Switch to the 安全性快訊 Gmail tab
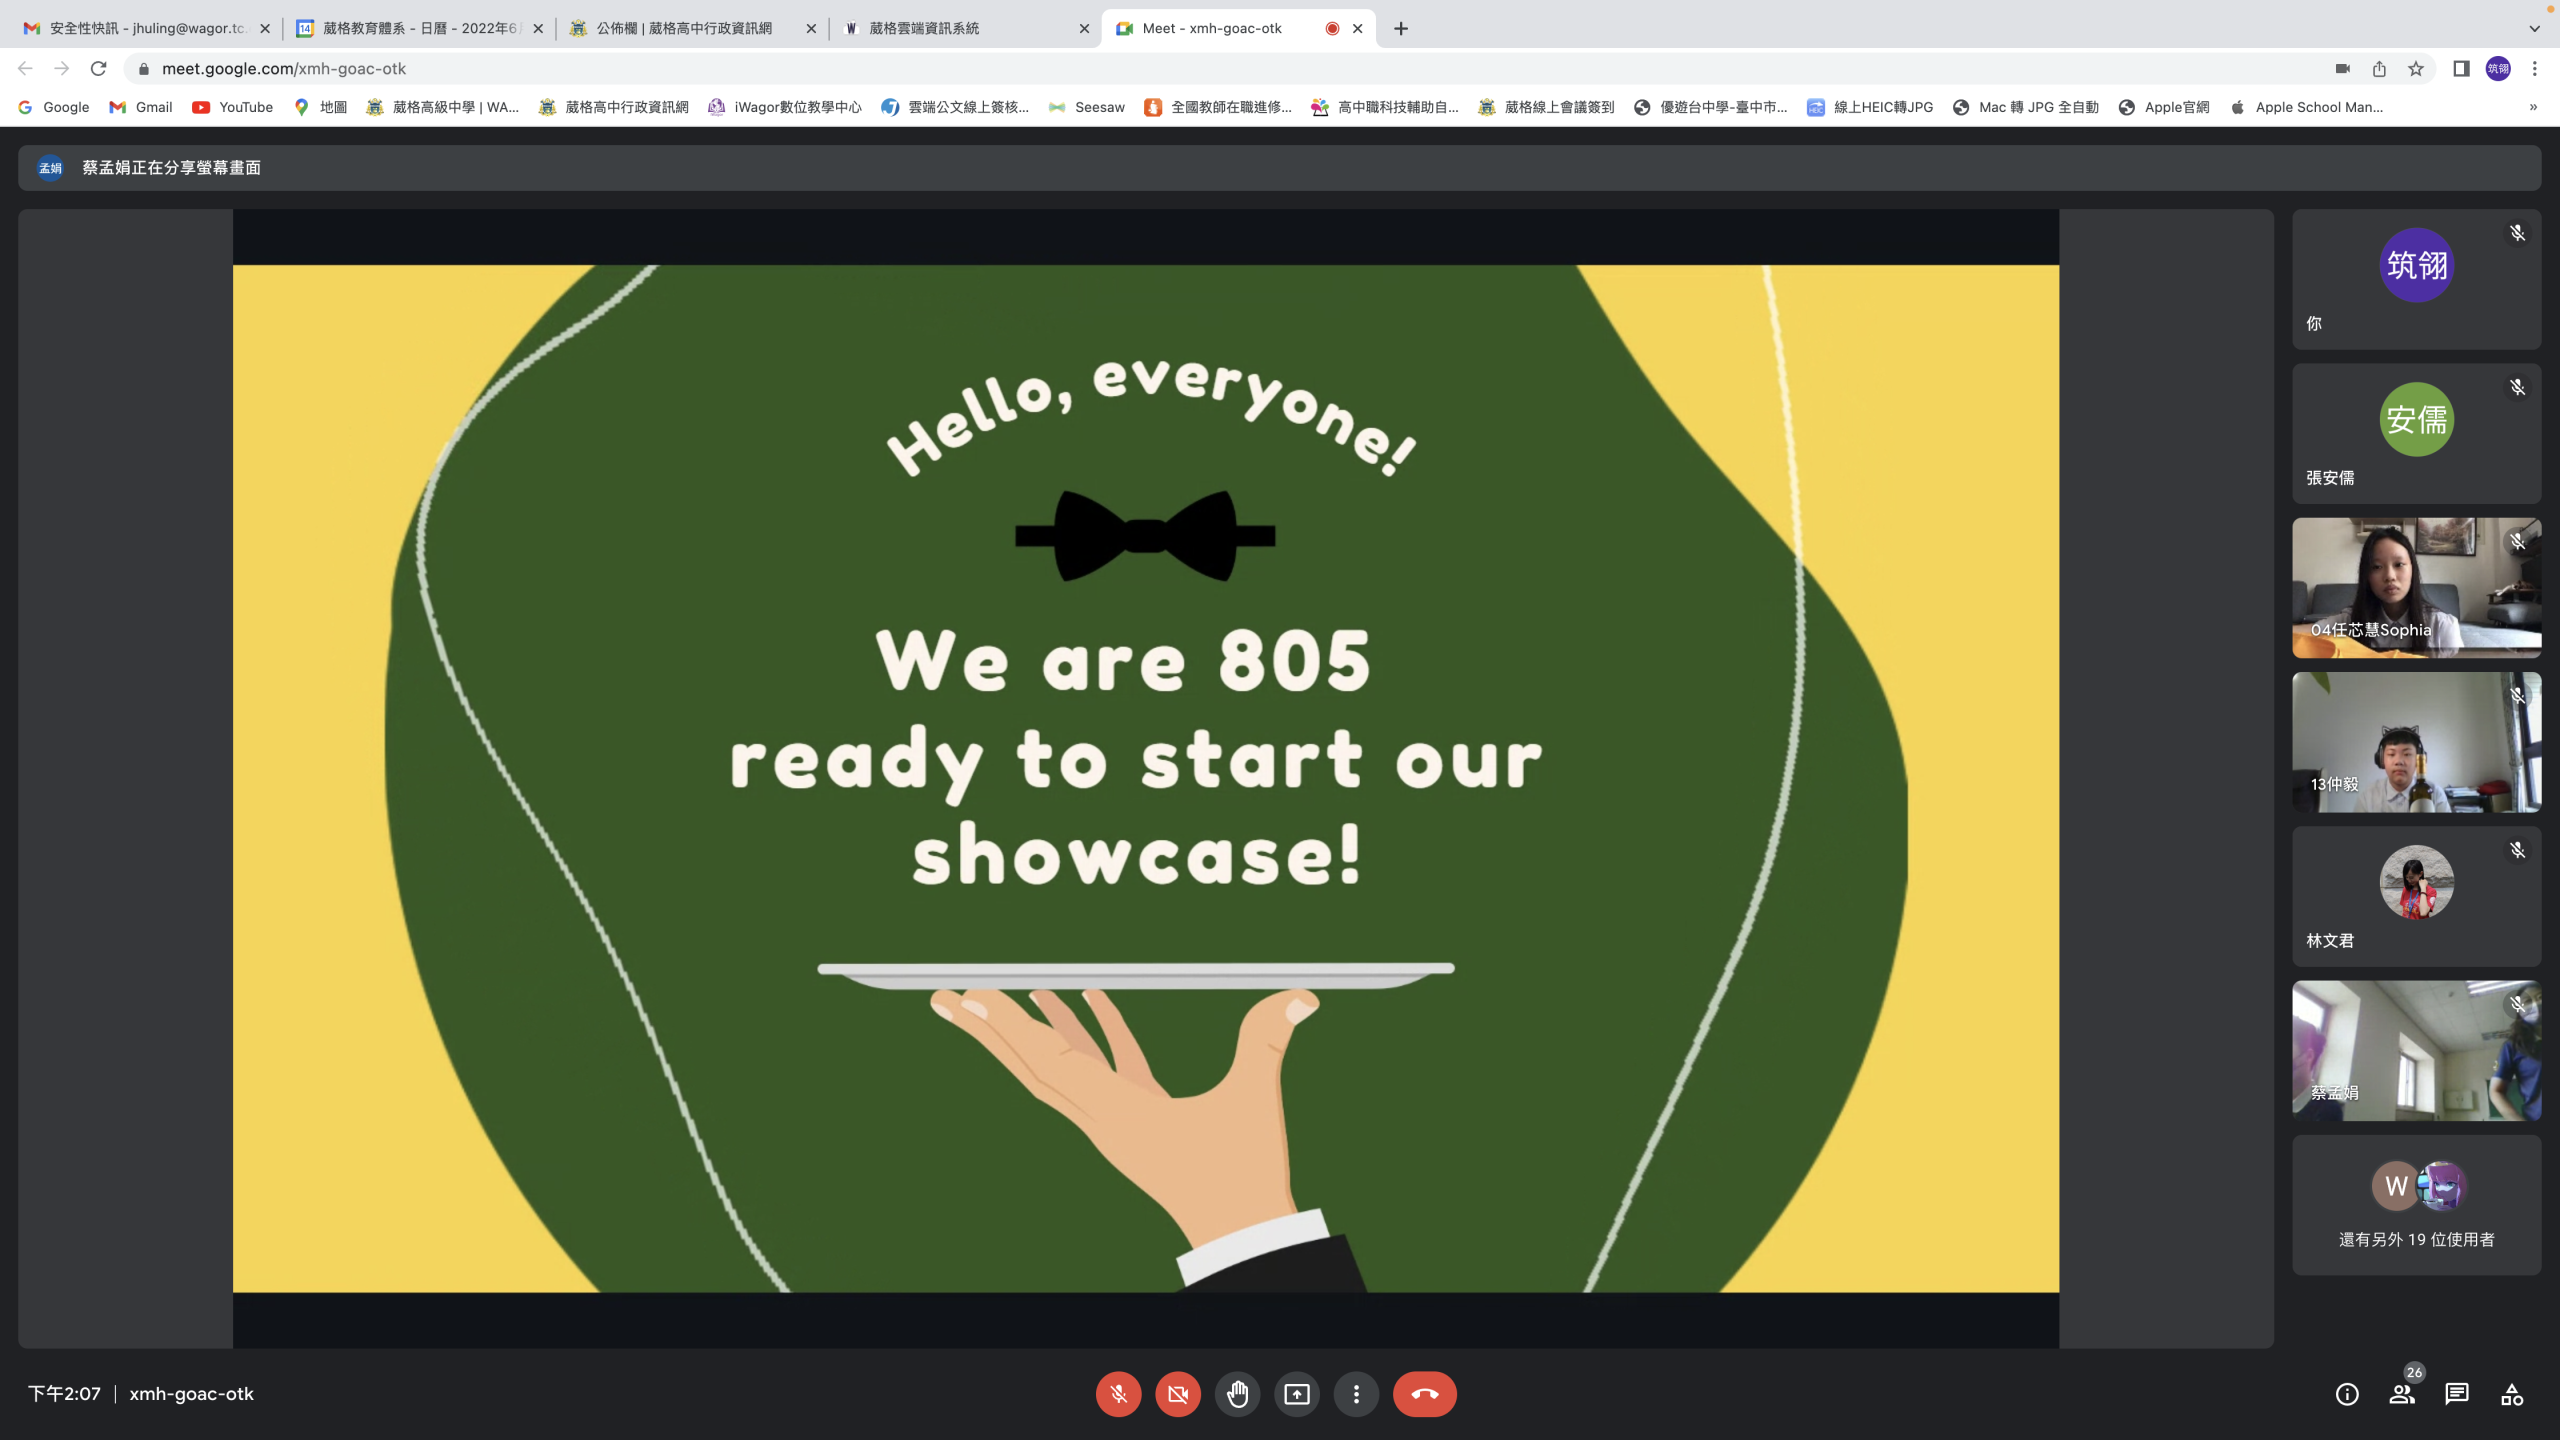2560x1440 pixels. tap(145, 28)
